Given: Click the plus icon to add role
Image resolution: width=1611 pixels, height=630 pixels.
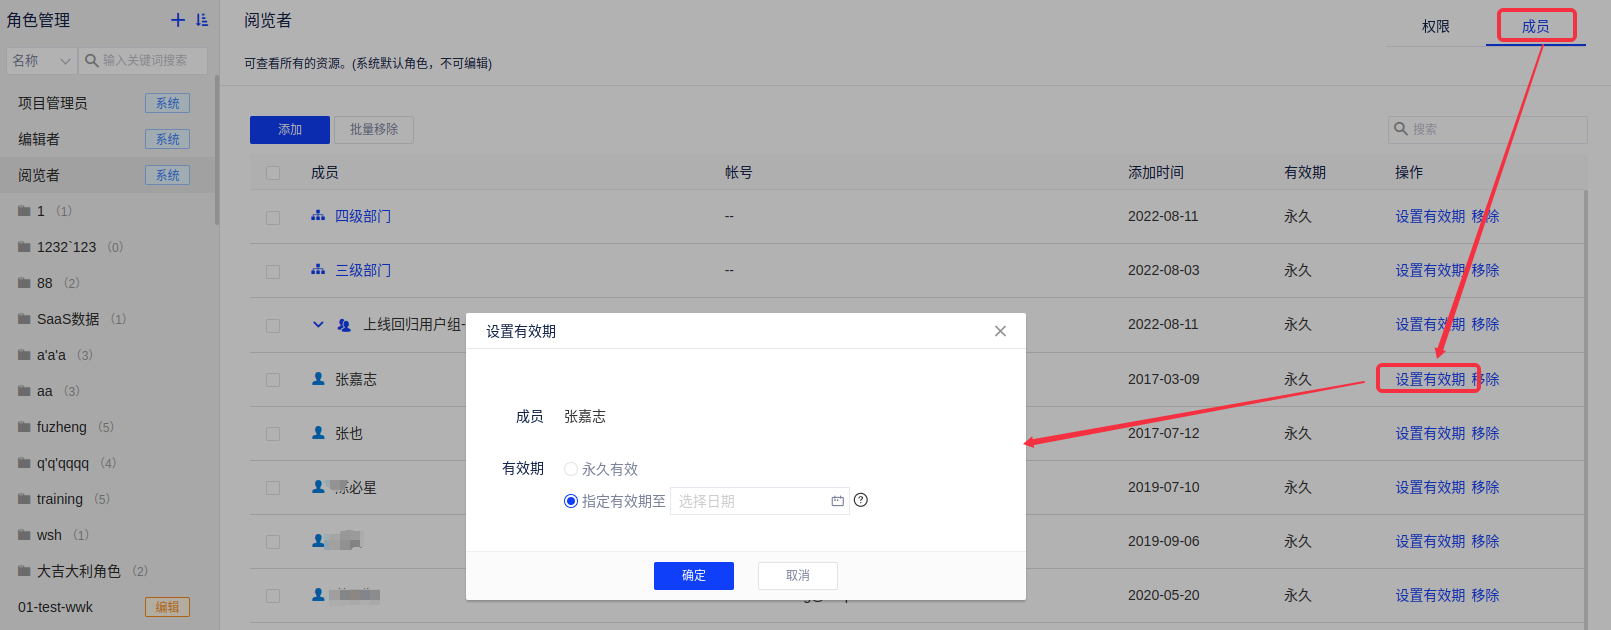Looking at the screenshot, I should click(x=178, y=20).
